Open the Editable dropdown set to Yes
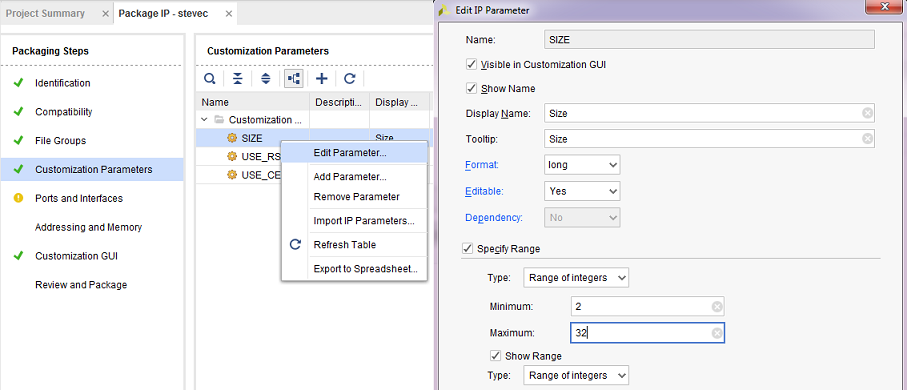Viewport: 907px width, 390px height. (x=582, y=191)
